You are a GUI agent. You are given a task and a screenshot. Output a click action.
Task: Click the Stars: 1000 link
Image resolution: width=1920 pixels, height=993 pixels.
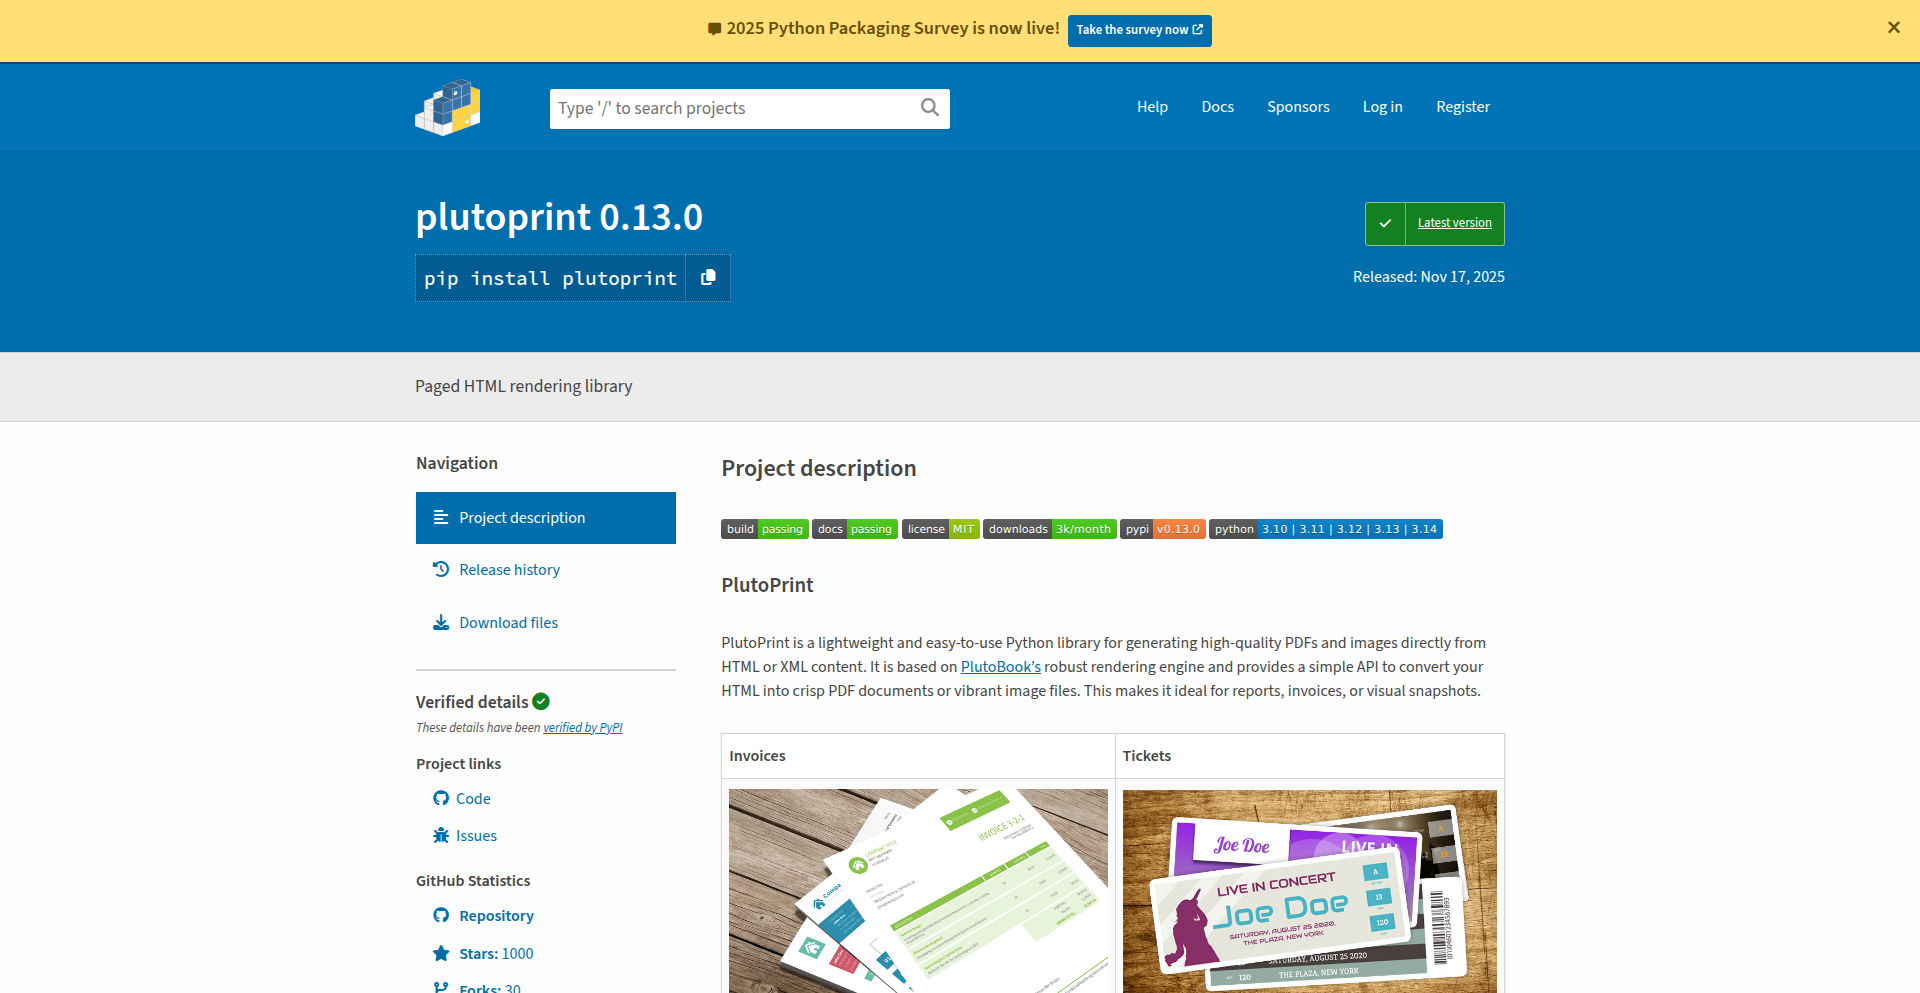click(x=495, y=953)
